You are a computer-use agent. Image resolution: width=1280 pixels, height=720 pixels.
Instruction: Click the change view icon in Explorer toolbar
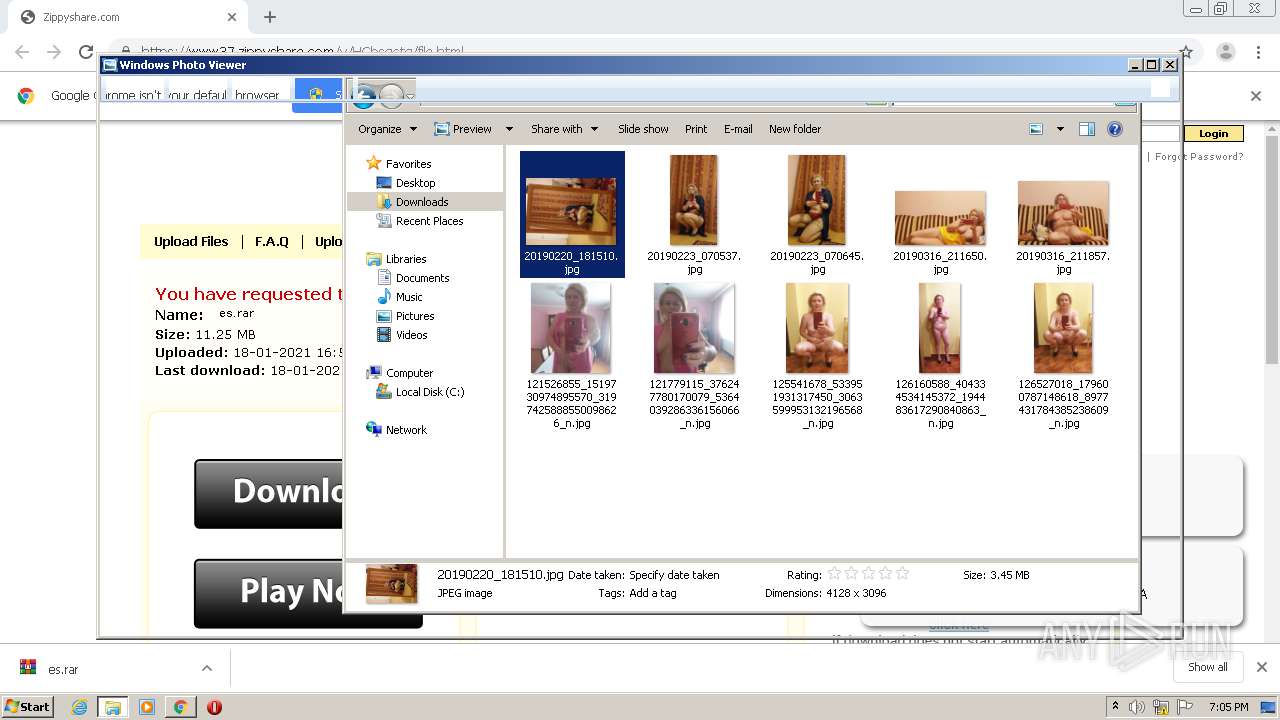point(1036,129)
